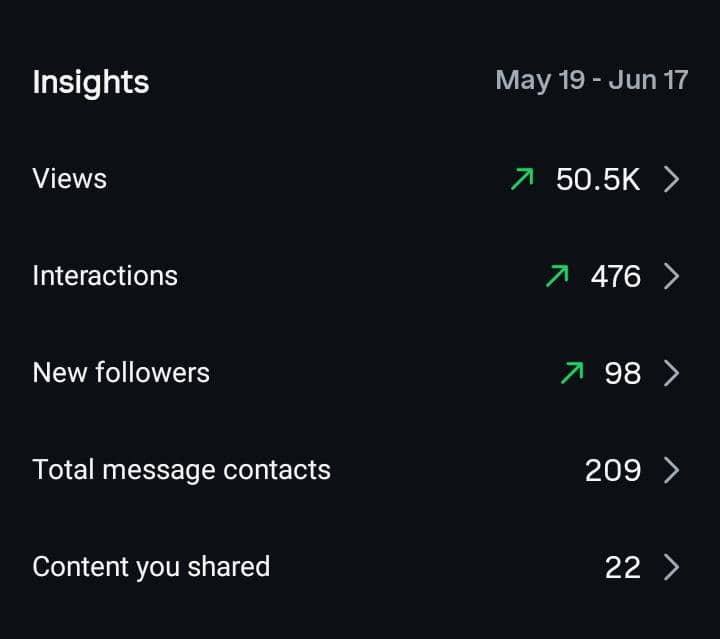
Task: Click the 22 shared content count
Action: [x=623, y=568]
